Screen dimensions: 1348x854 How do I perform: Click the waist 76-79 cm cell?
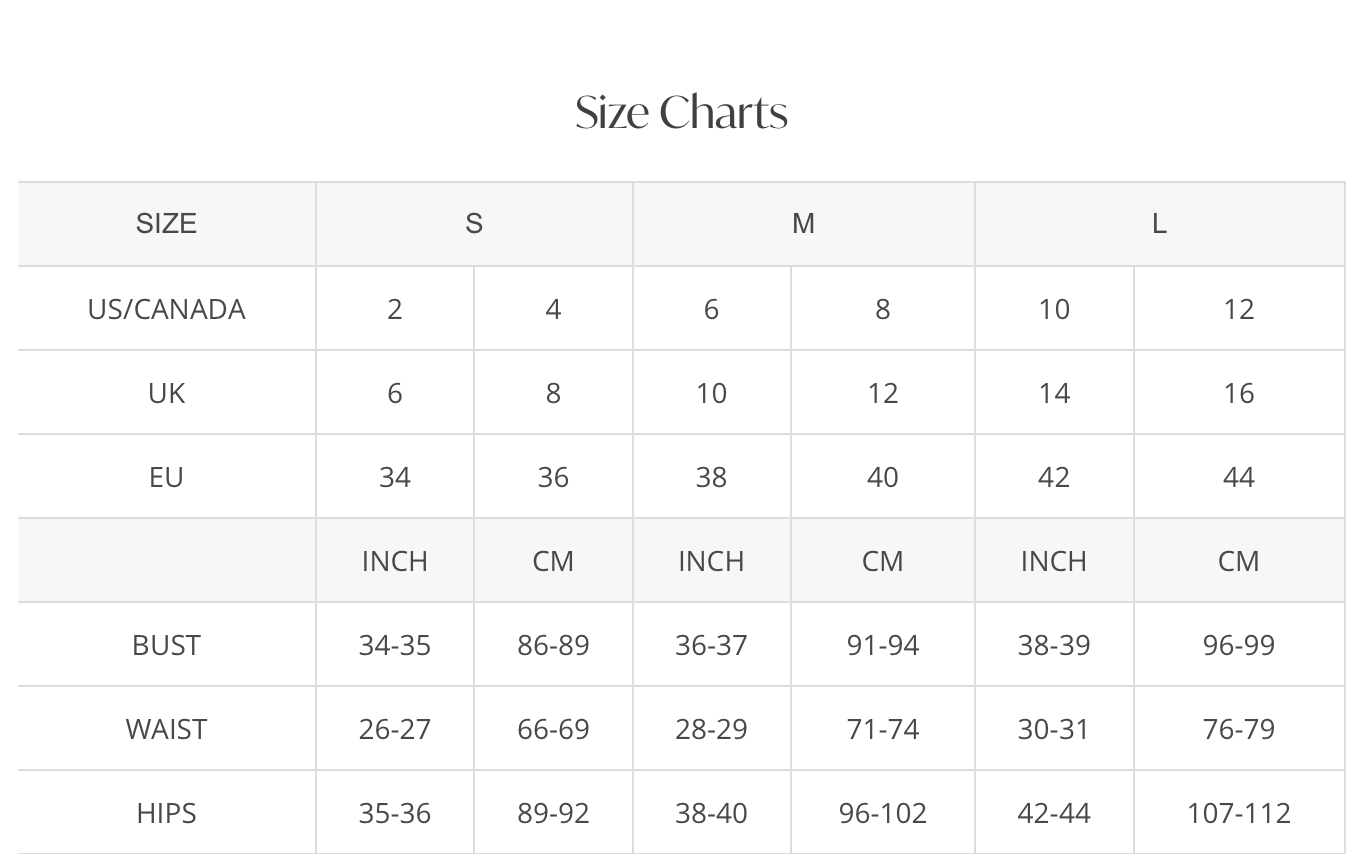pos(1238,729)
